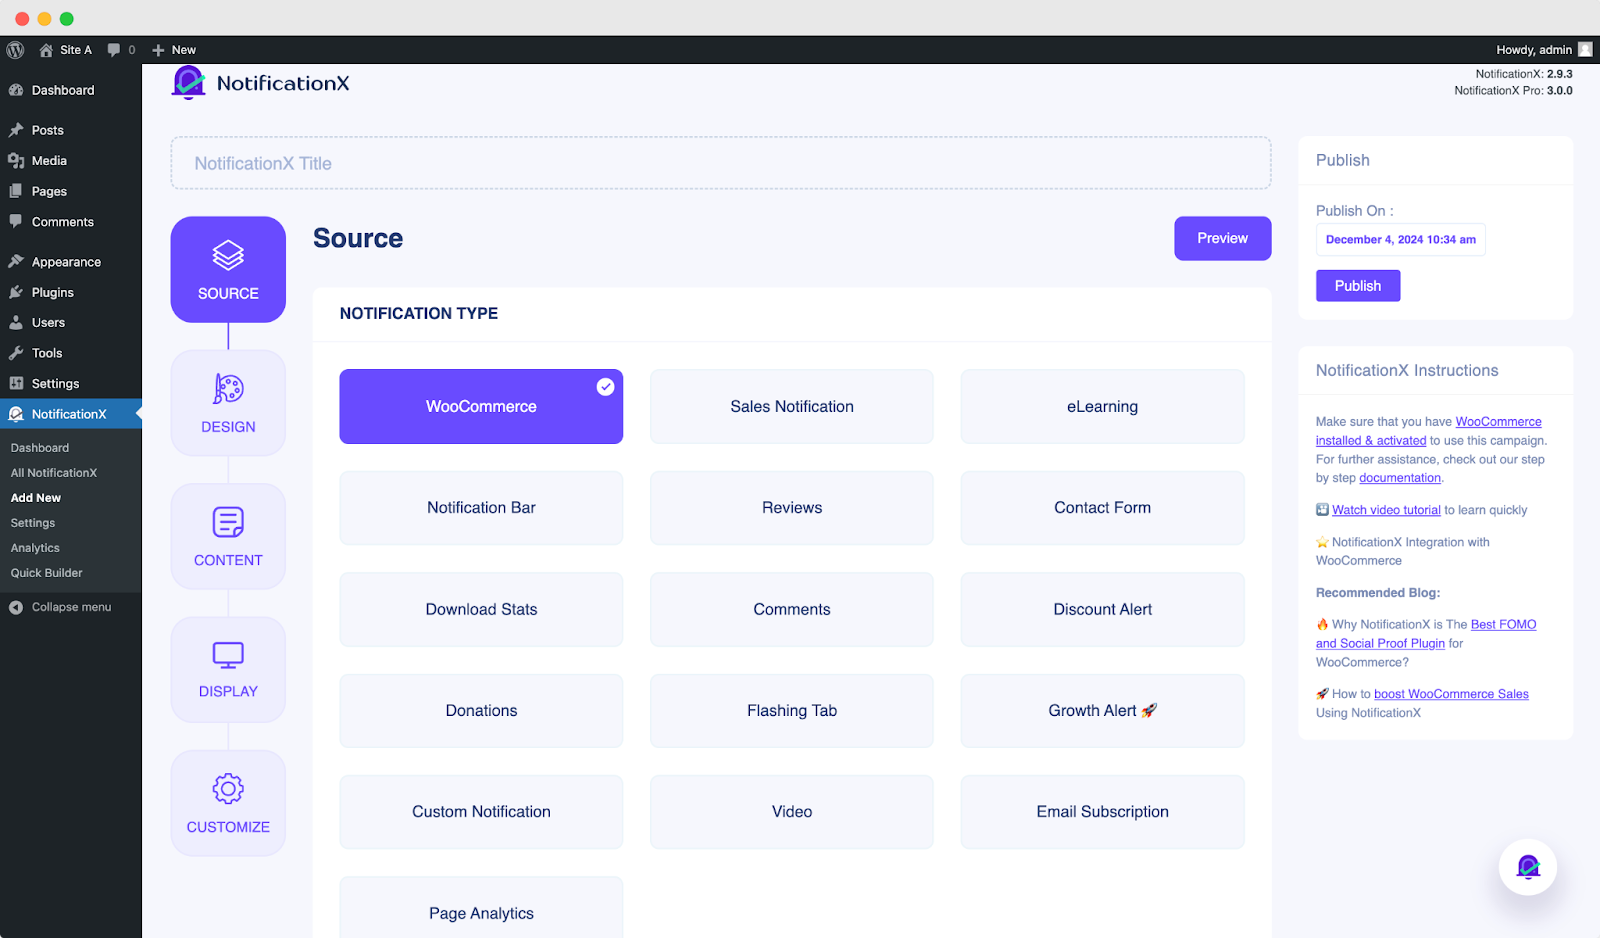Open Analytics submenu item
Screen dimensions: 1600x938
pos(35,548)
